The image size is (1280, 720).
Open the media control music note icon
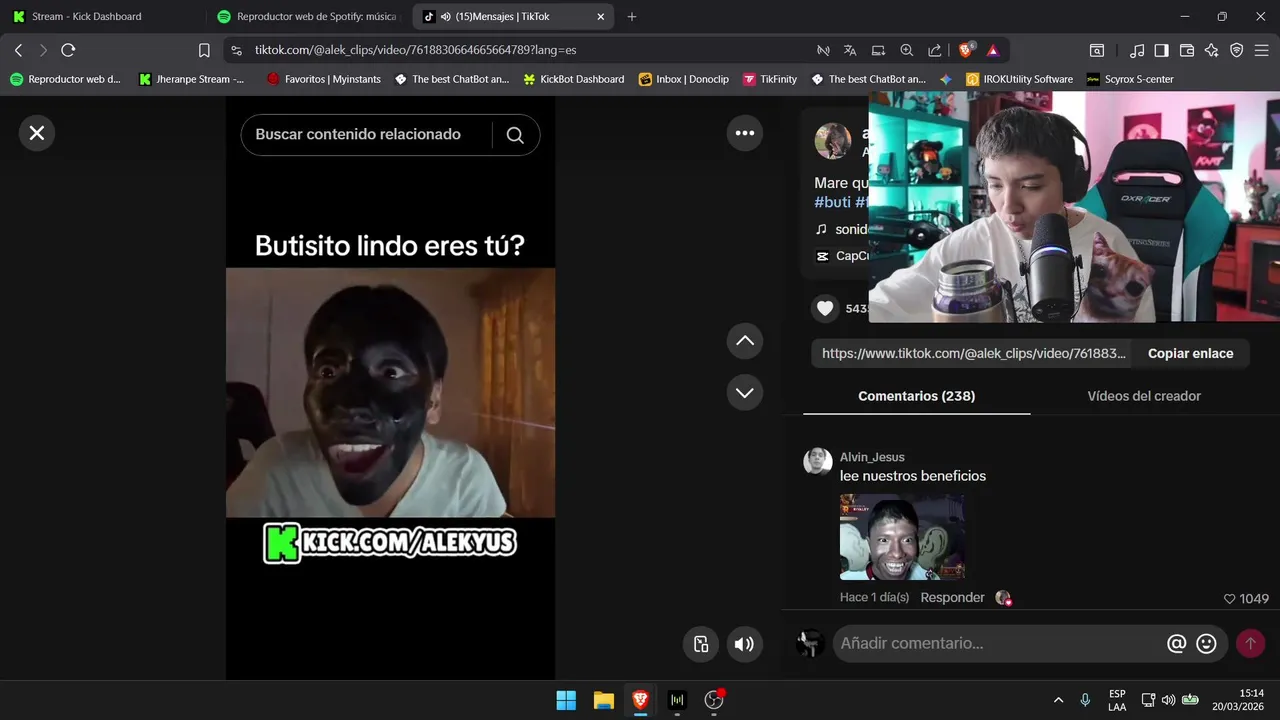pyautogui.click(x=1137, y=50)
